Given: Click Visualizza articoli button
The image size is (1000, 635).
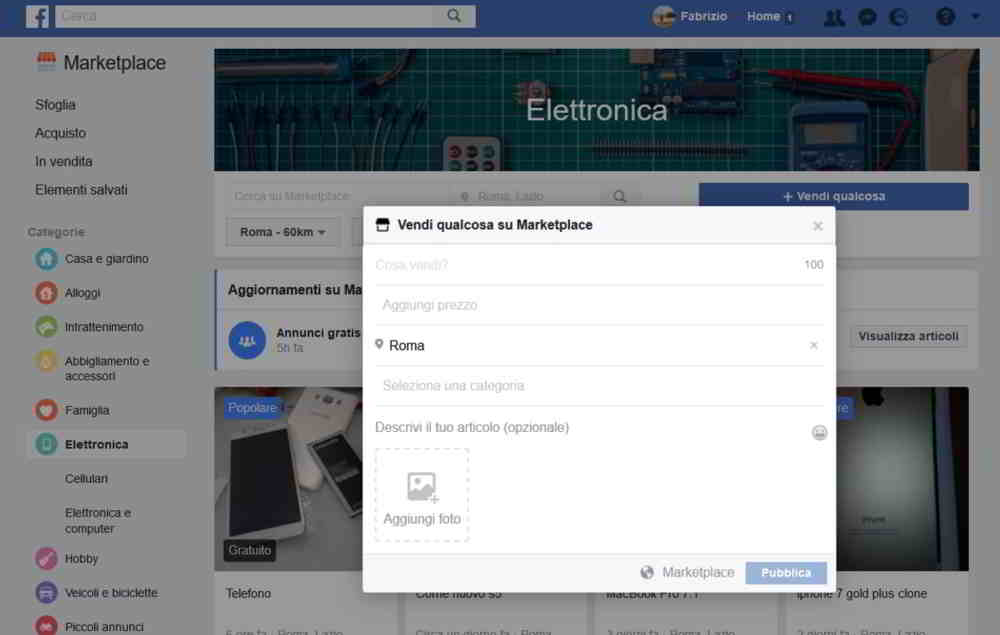Looking at the screenshot, I should click(x=908, y=336).
